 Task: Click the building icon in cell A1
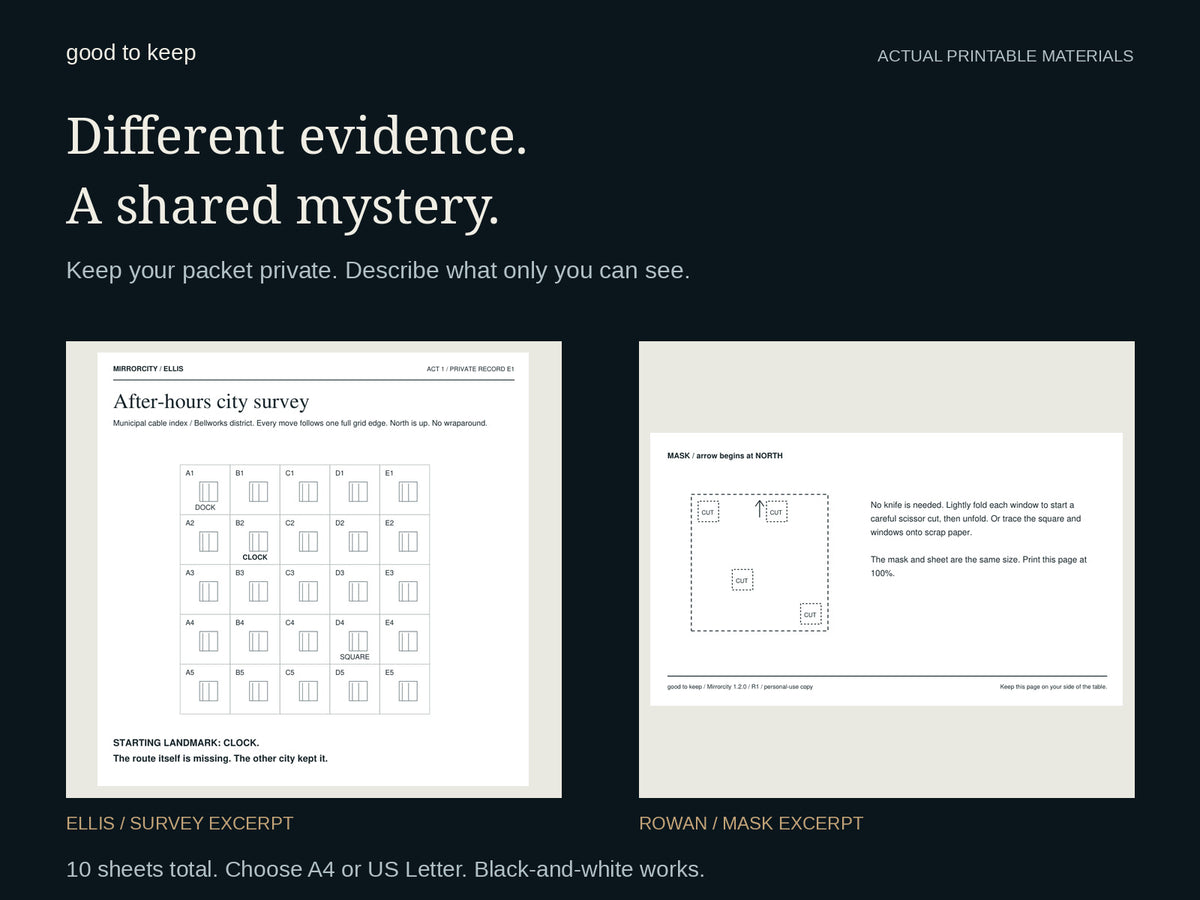(208, 491)
